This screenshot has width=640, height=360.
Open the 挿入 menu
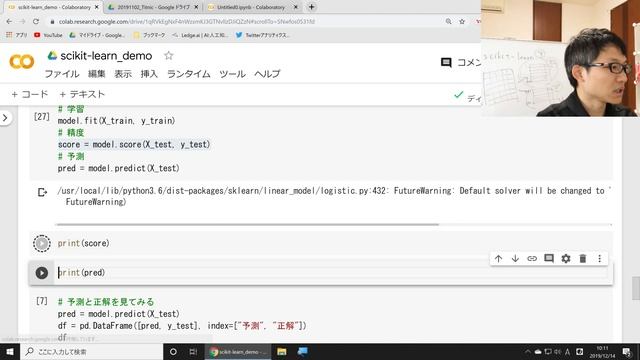tap(149, 74)
